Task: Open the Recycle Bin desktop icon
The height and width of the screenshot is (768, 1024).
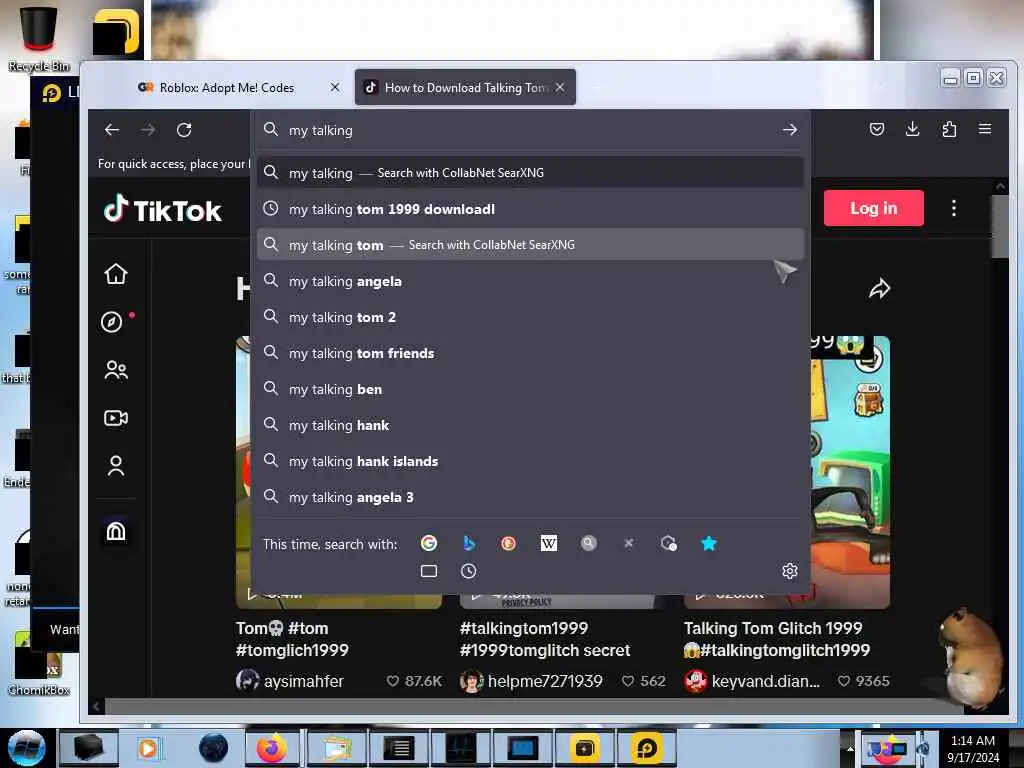Action: [39, 38]
